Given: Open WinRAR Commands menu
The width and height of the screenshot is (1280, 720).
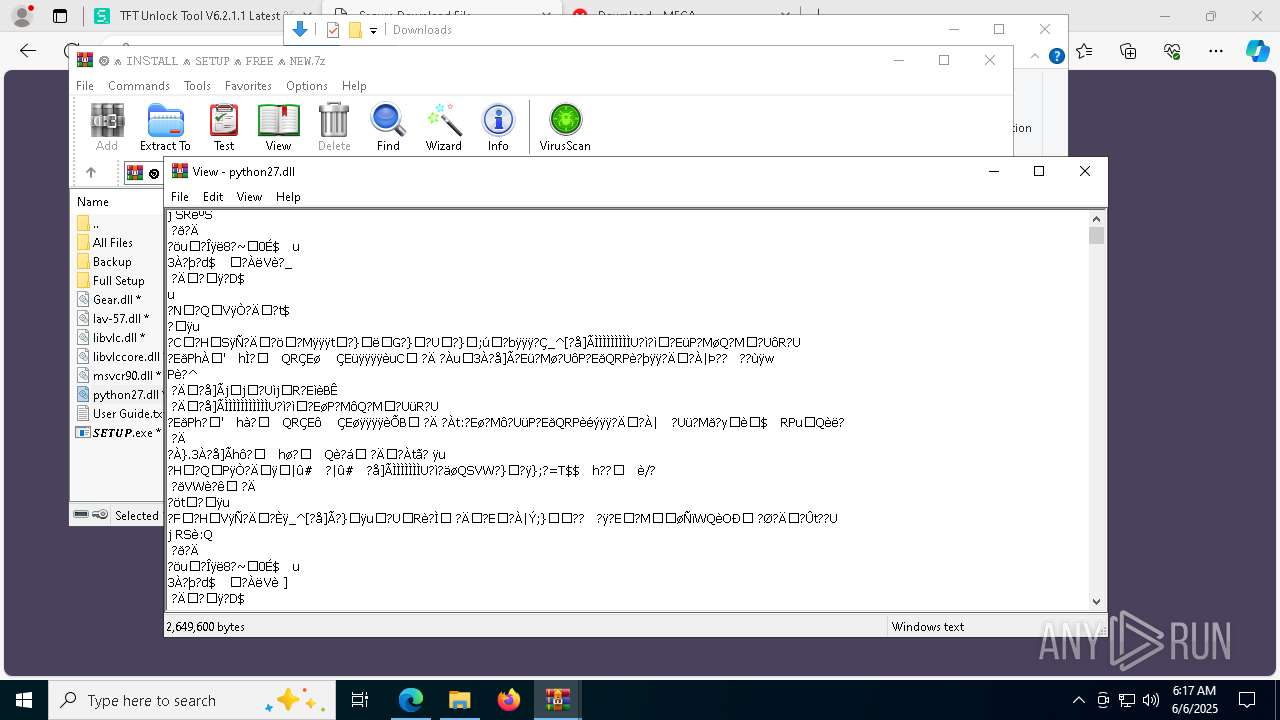Looking at the screenshot, I should click(x=139, y=86).
